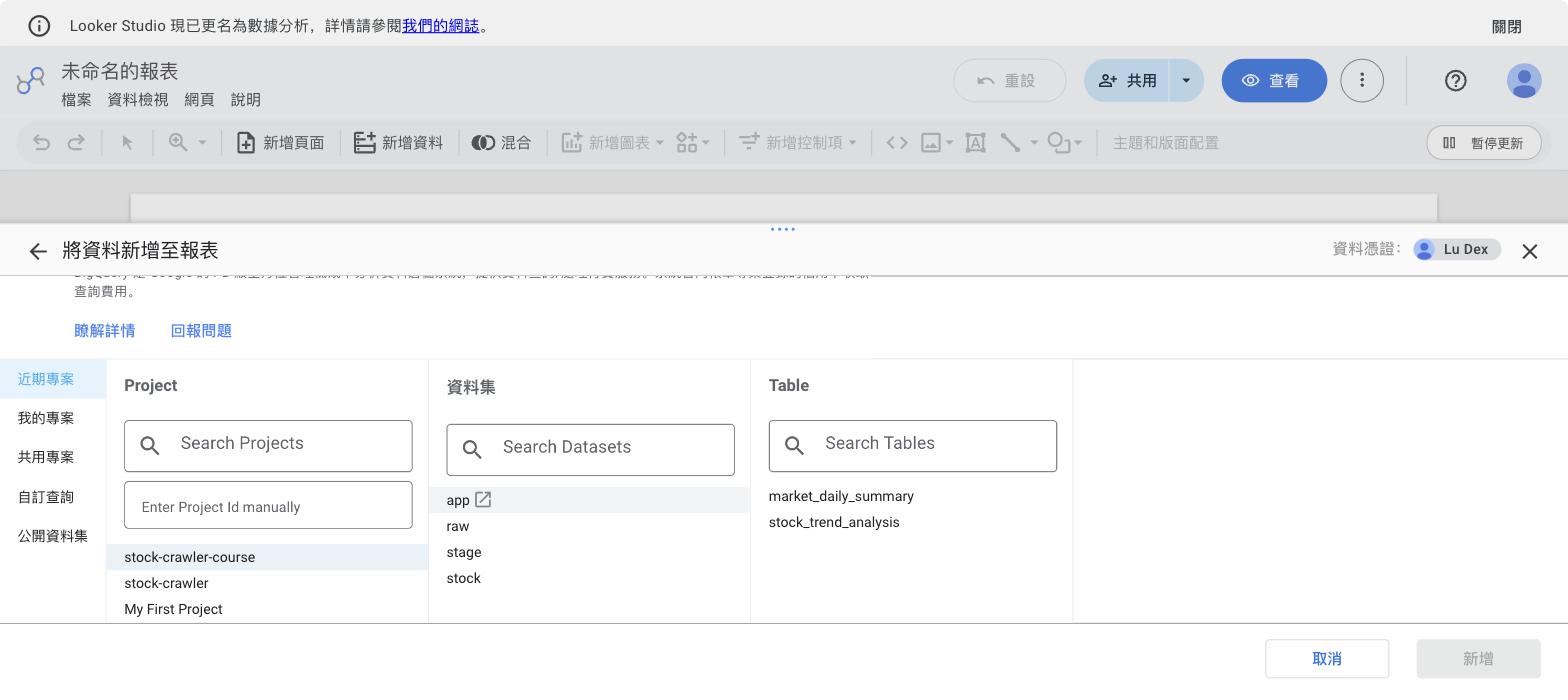Click the undo arrow in toolbar
Image resolution: width=1568 pixels, height=700 pixels.
[41, 143]
